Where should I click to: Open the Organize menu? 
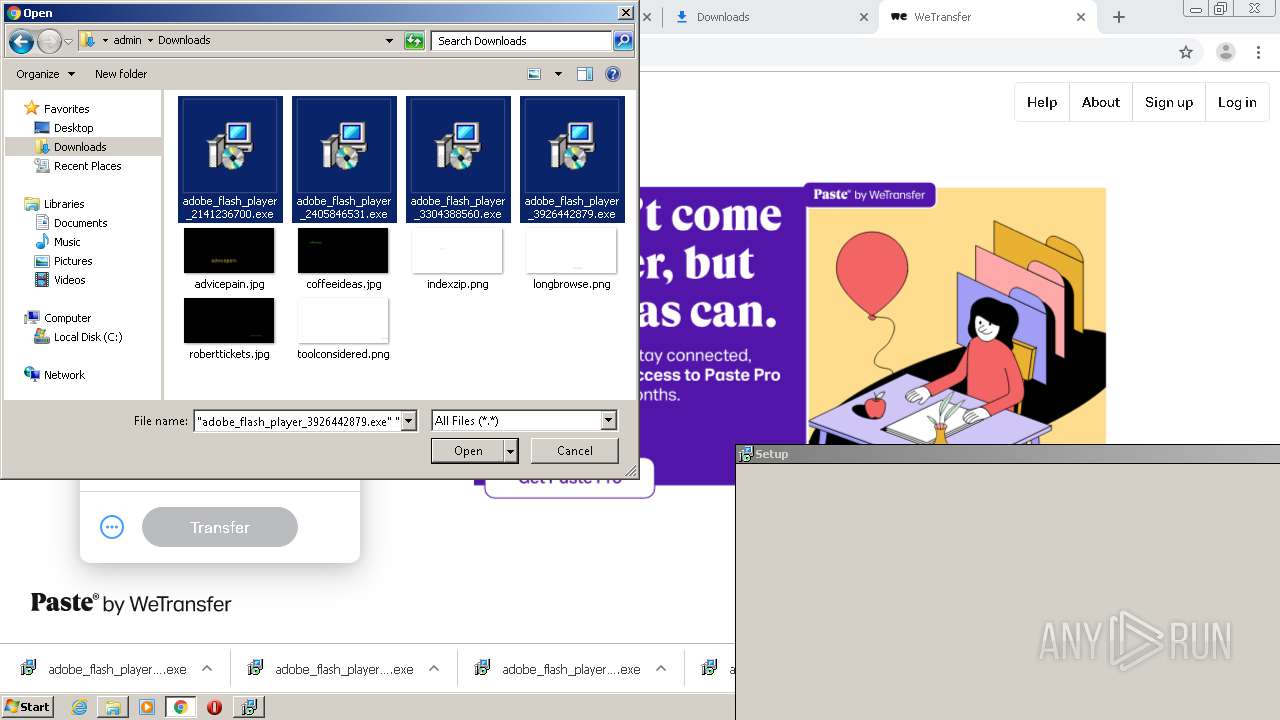click(45, 74)
